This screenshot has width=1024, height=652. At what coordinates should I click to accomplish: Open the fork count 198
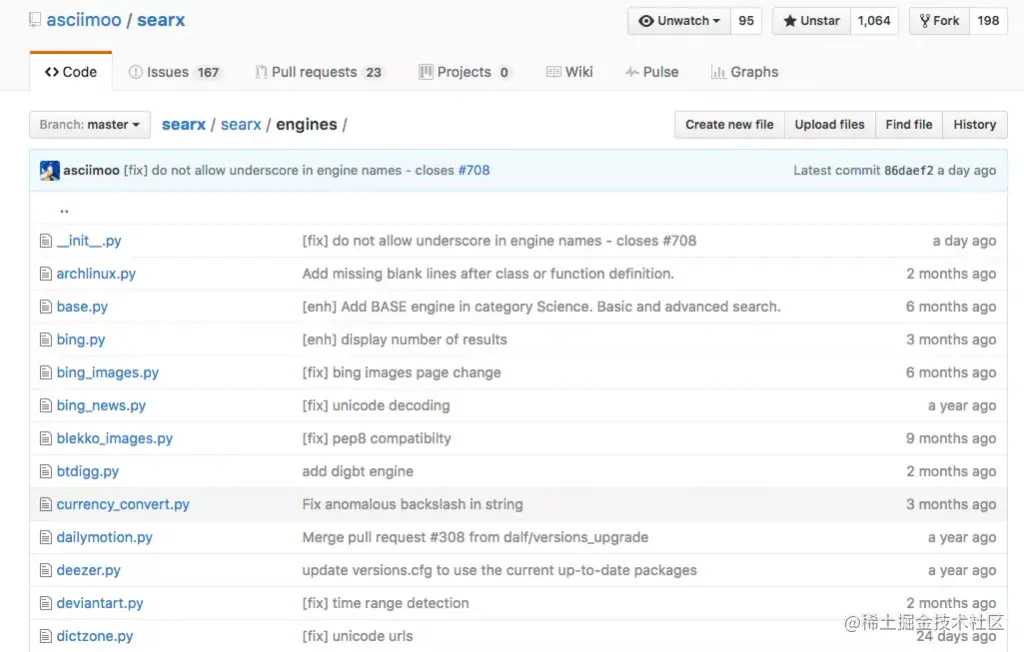point(988,21)
